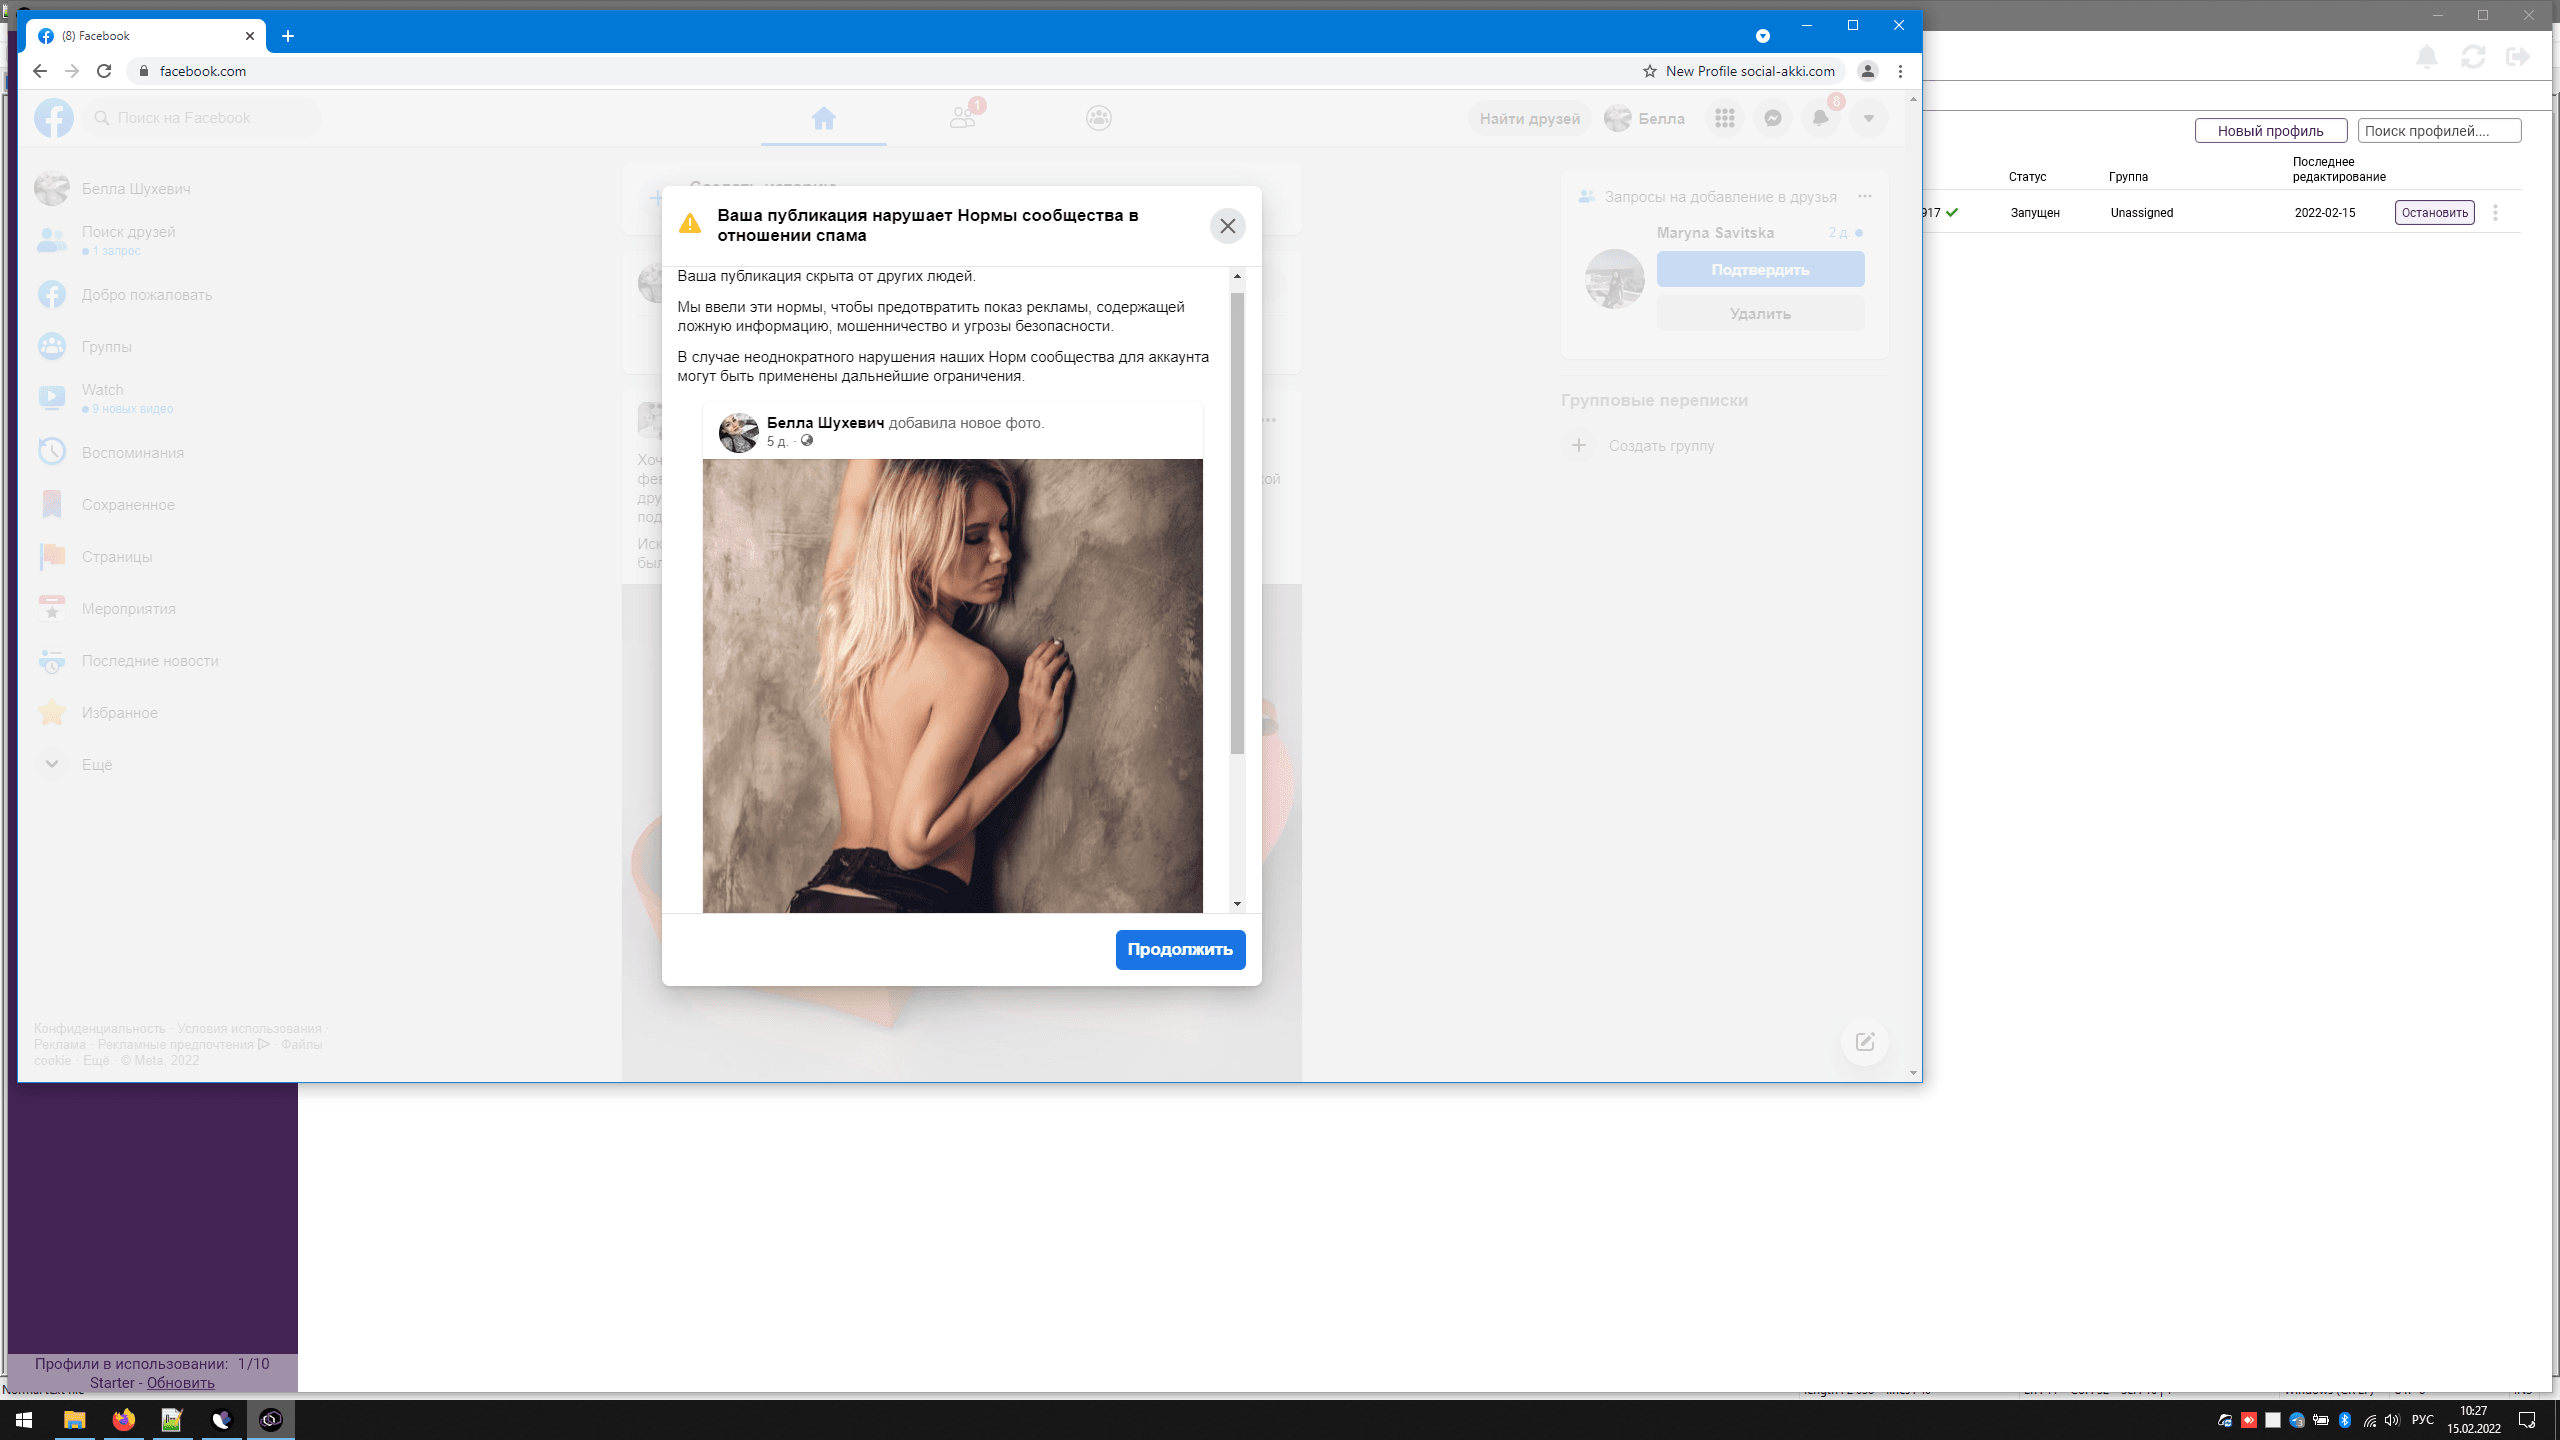The image size is (2560, 1440).
Task: Select the (8) Facebook tab
Action: 146,36
